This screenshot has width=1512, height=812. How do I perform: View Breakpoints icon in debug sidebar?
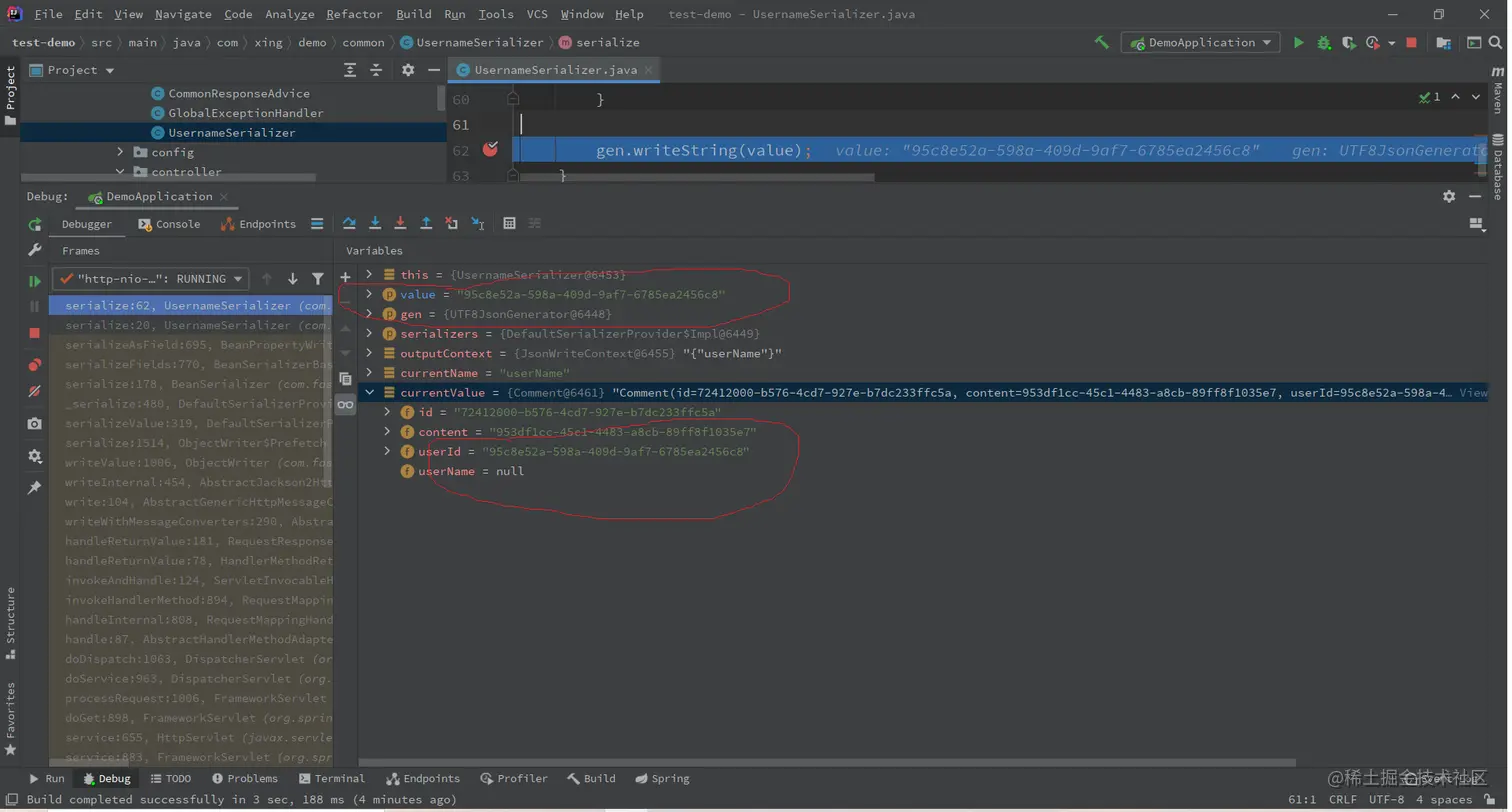[x=35, y=365]
